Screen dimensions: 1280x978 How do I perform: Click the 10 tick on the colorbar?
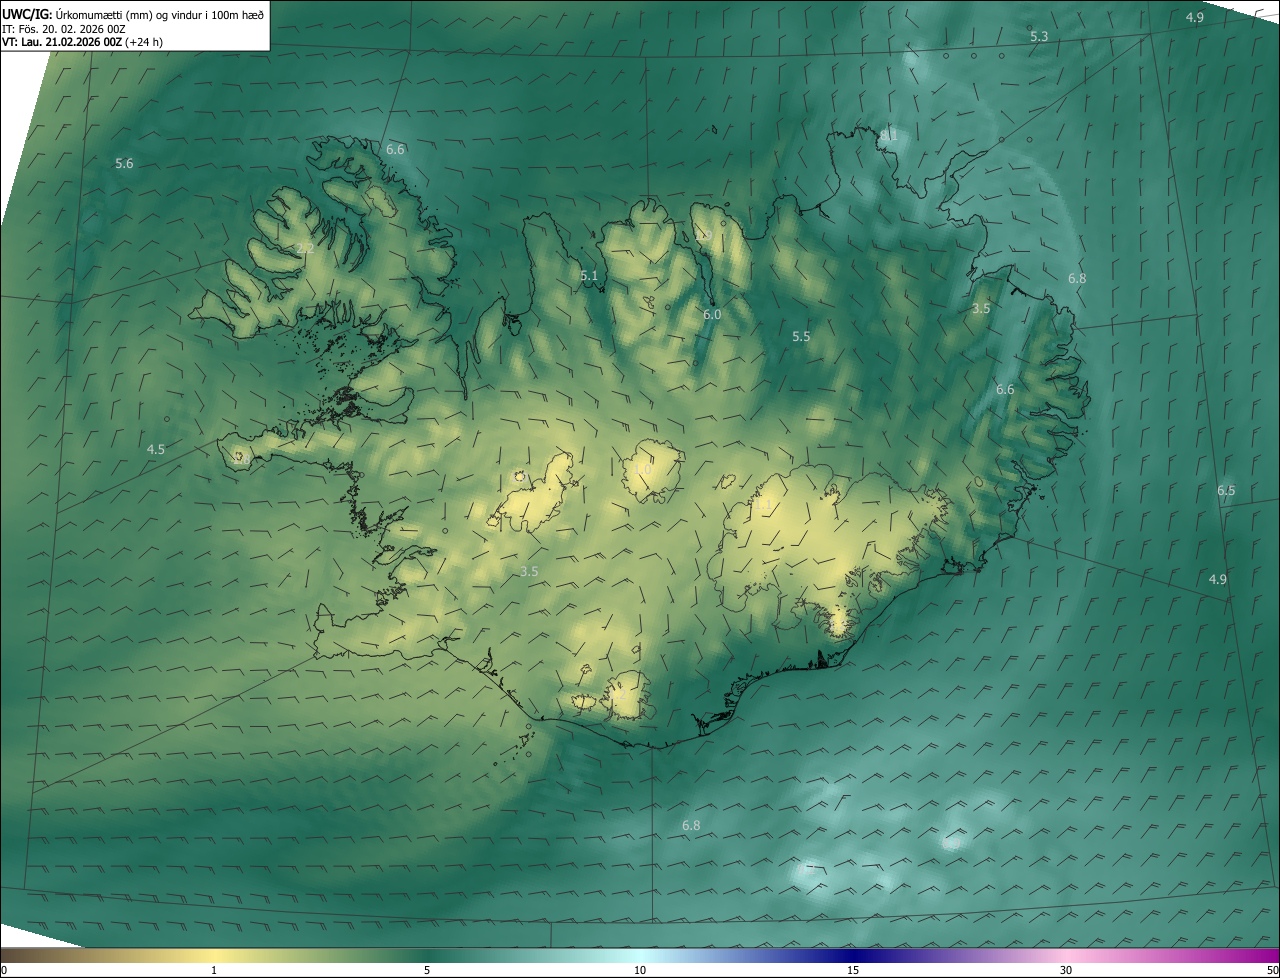pyautogui.click(x=640, y=970)
